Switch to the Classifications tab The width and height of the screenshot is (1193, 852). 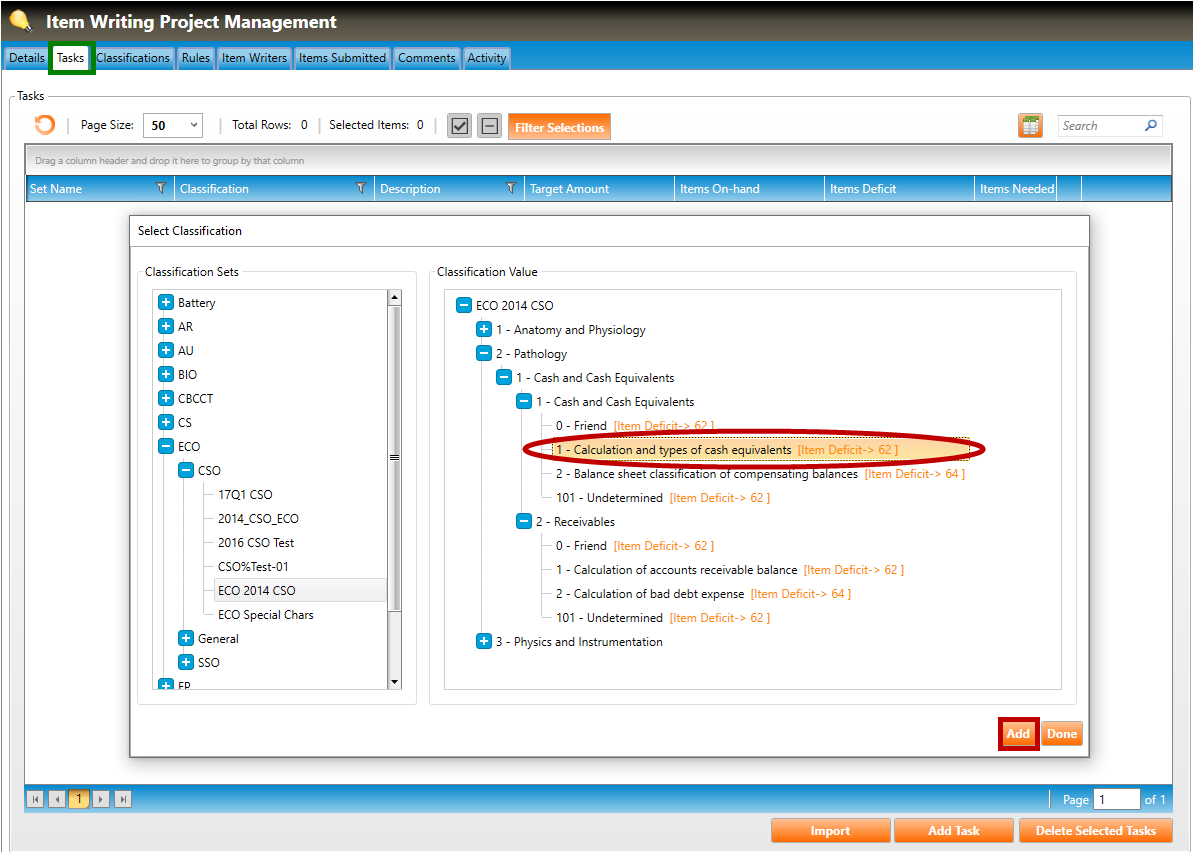coord(133,58)
